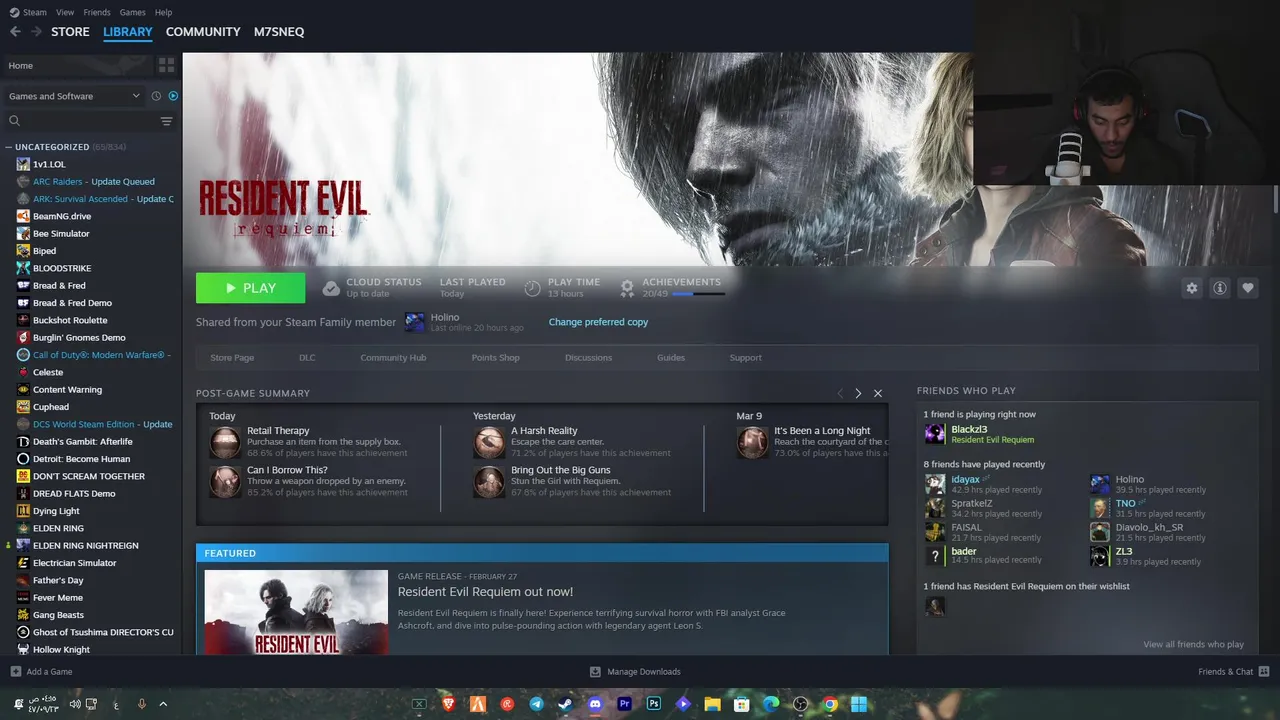The width and height of the screenshot is (1280, 720).
Task: Open Discord from the taskbar
Action: (x=595, y=704)
